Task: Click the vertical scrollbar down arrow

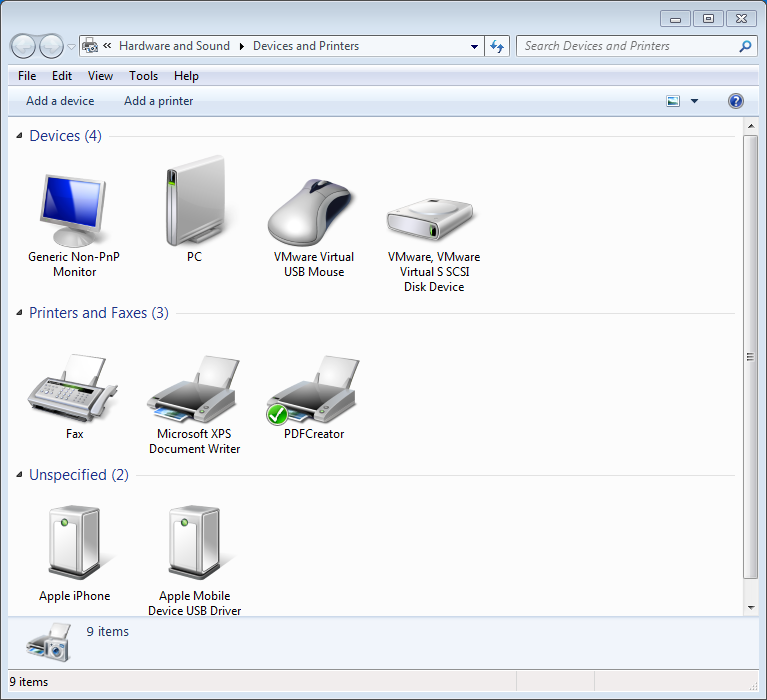Action: click(x=751, y=608)
